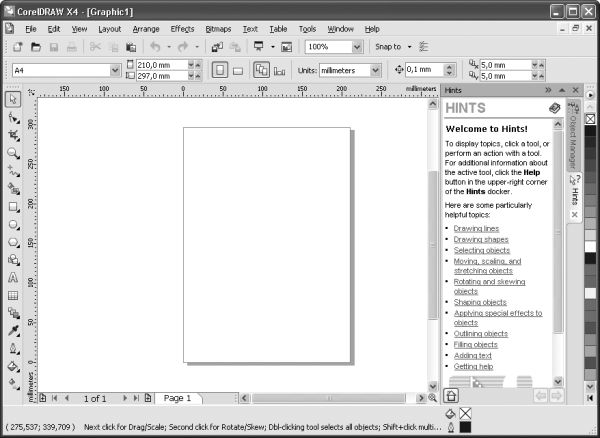600x438 pixels.
Task: Open the Drawing shapes hint link
Action: point(480,239)
